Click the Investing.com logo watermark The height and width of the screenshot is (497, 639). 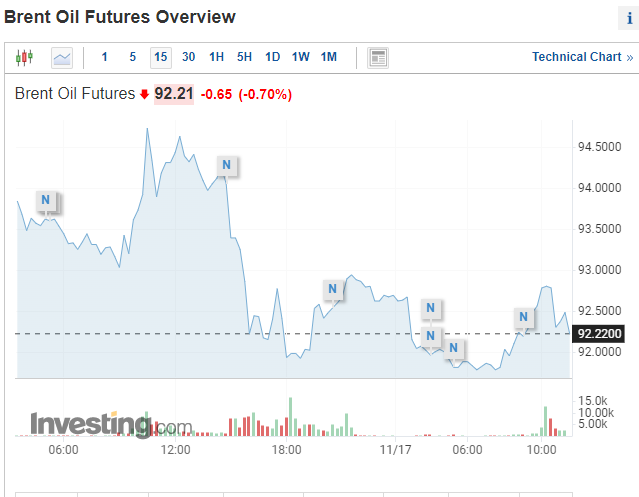110,425
